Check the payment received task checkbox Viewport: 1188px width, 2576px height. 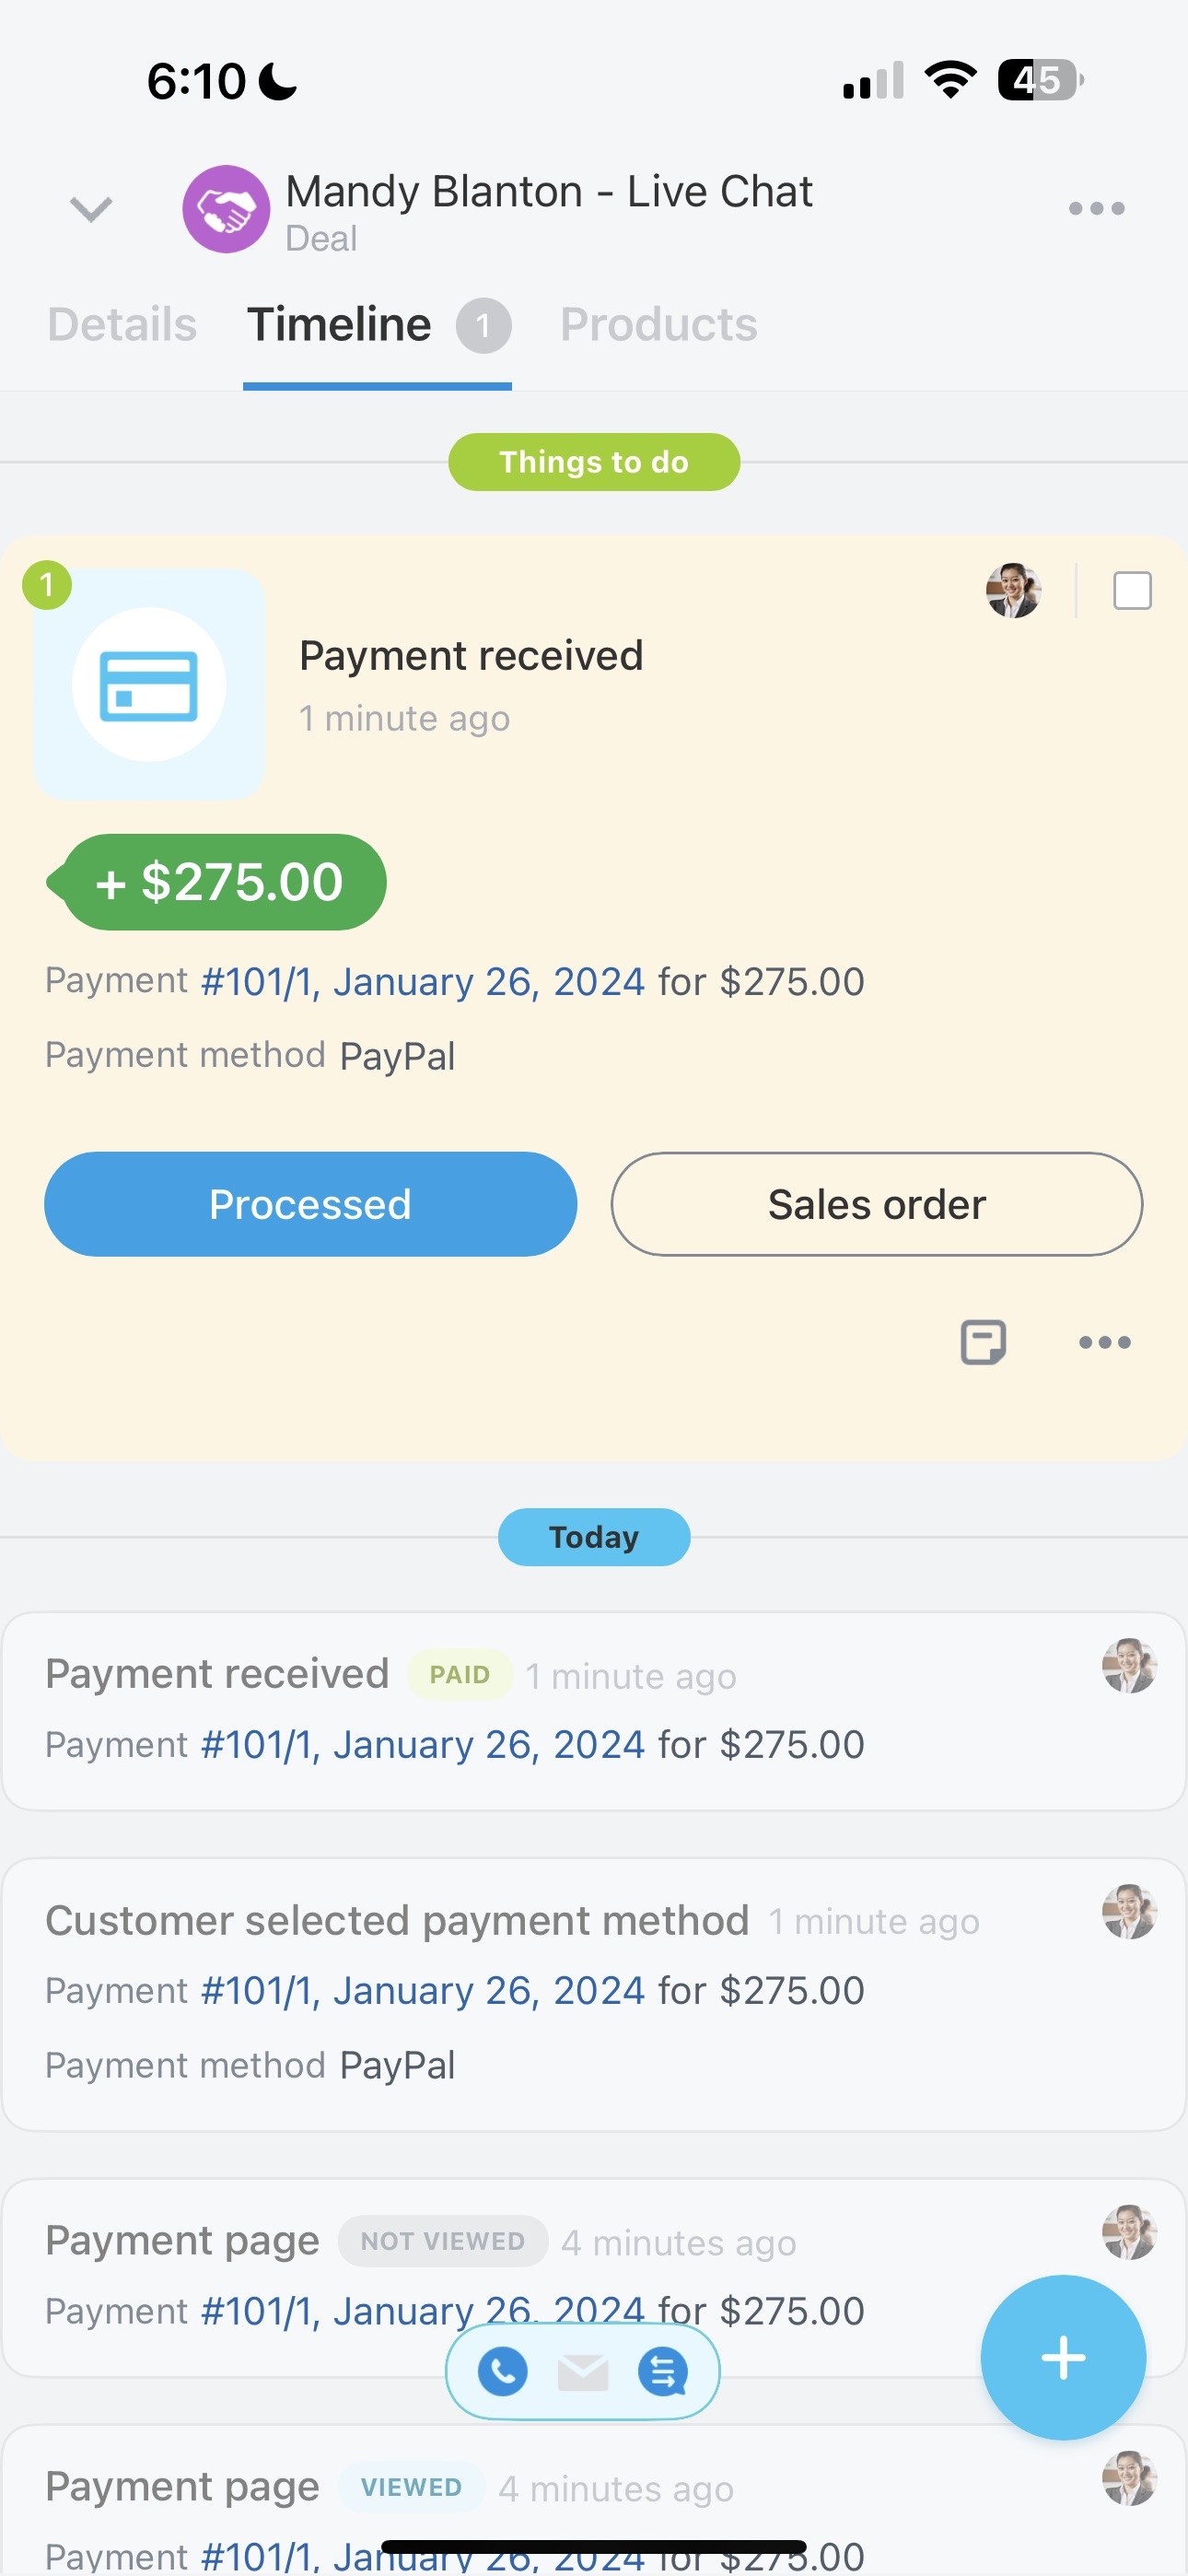click(1132, 590)
